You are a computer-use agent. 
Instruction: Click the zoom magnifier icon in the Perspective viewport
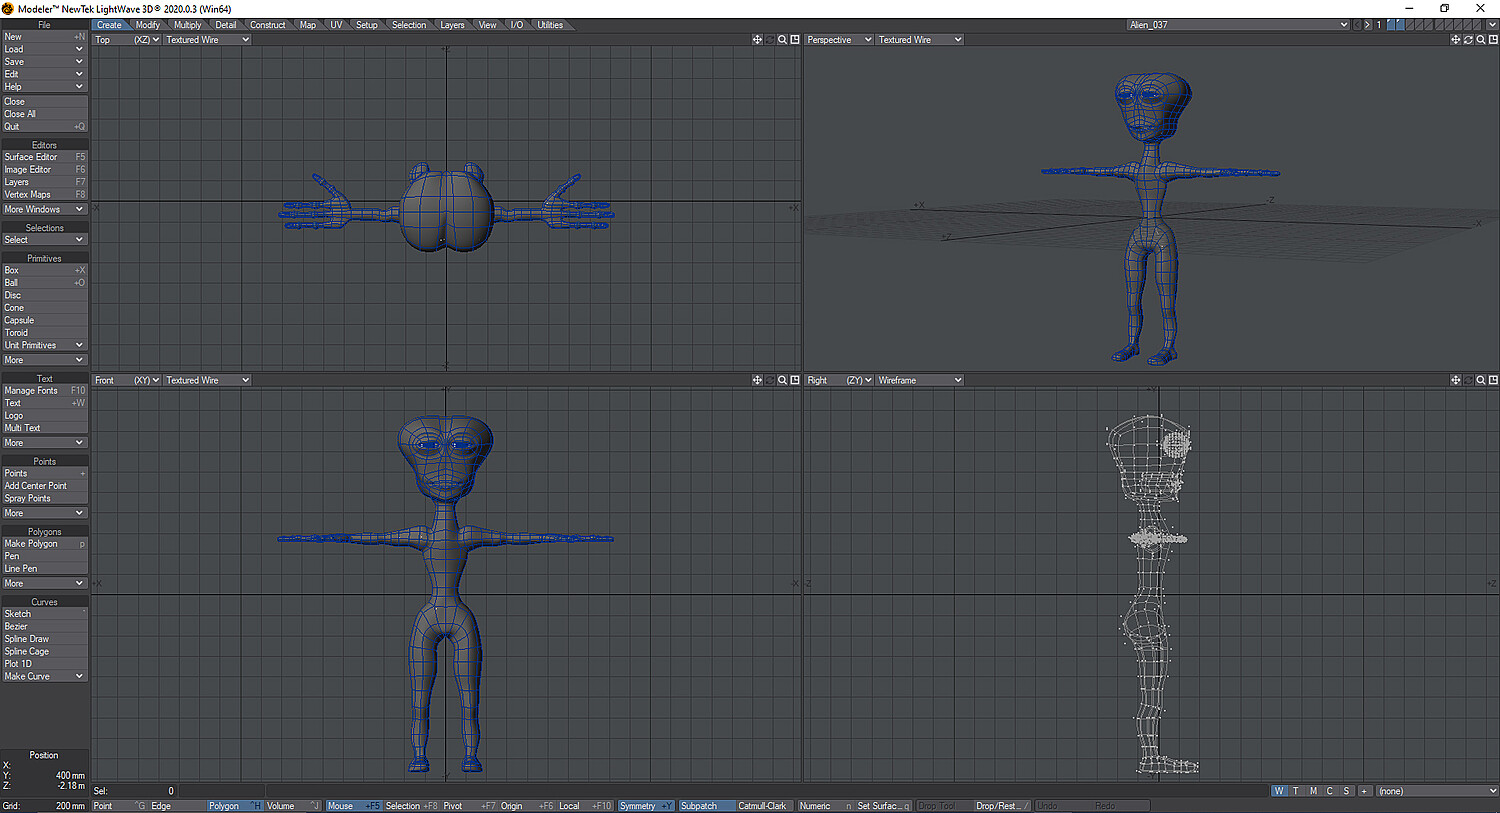pyautogui.click(x=1480, y=39)
